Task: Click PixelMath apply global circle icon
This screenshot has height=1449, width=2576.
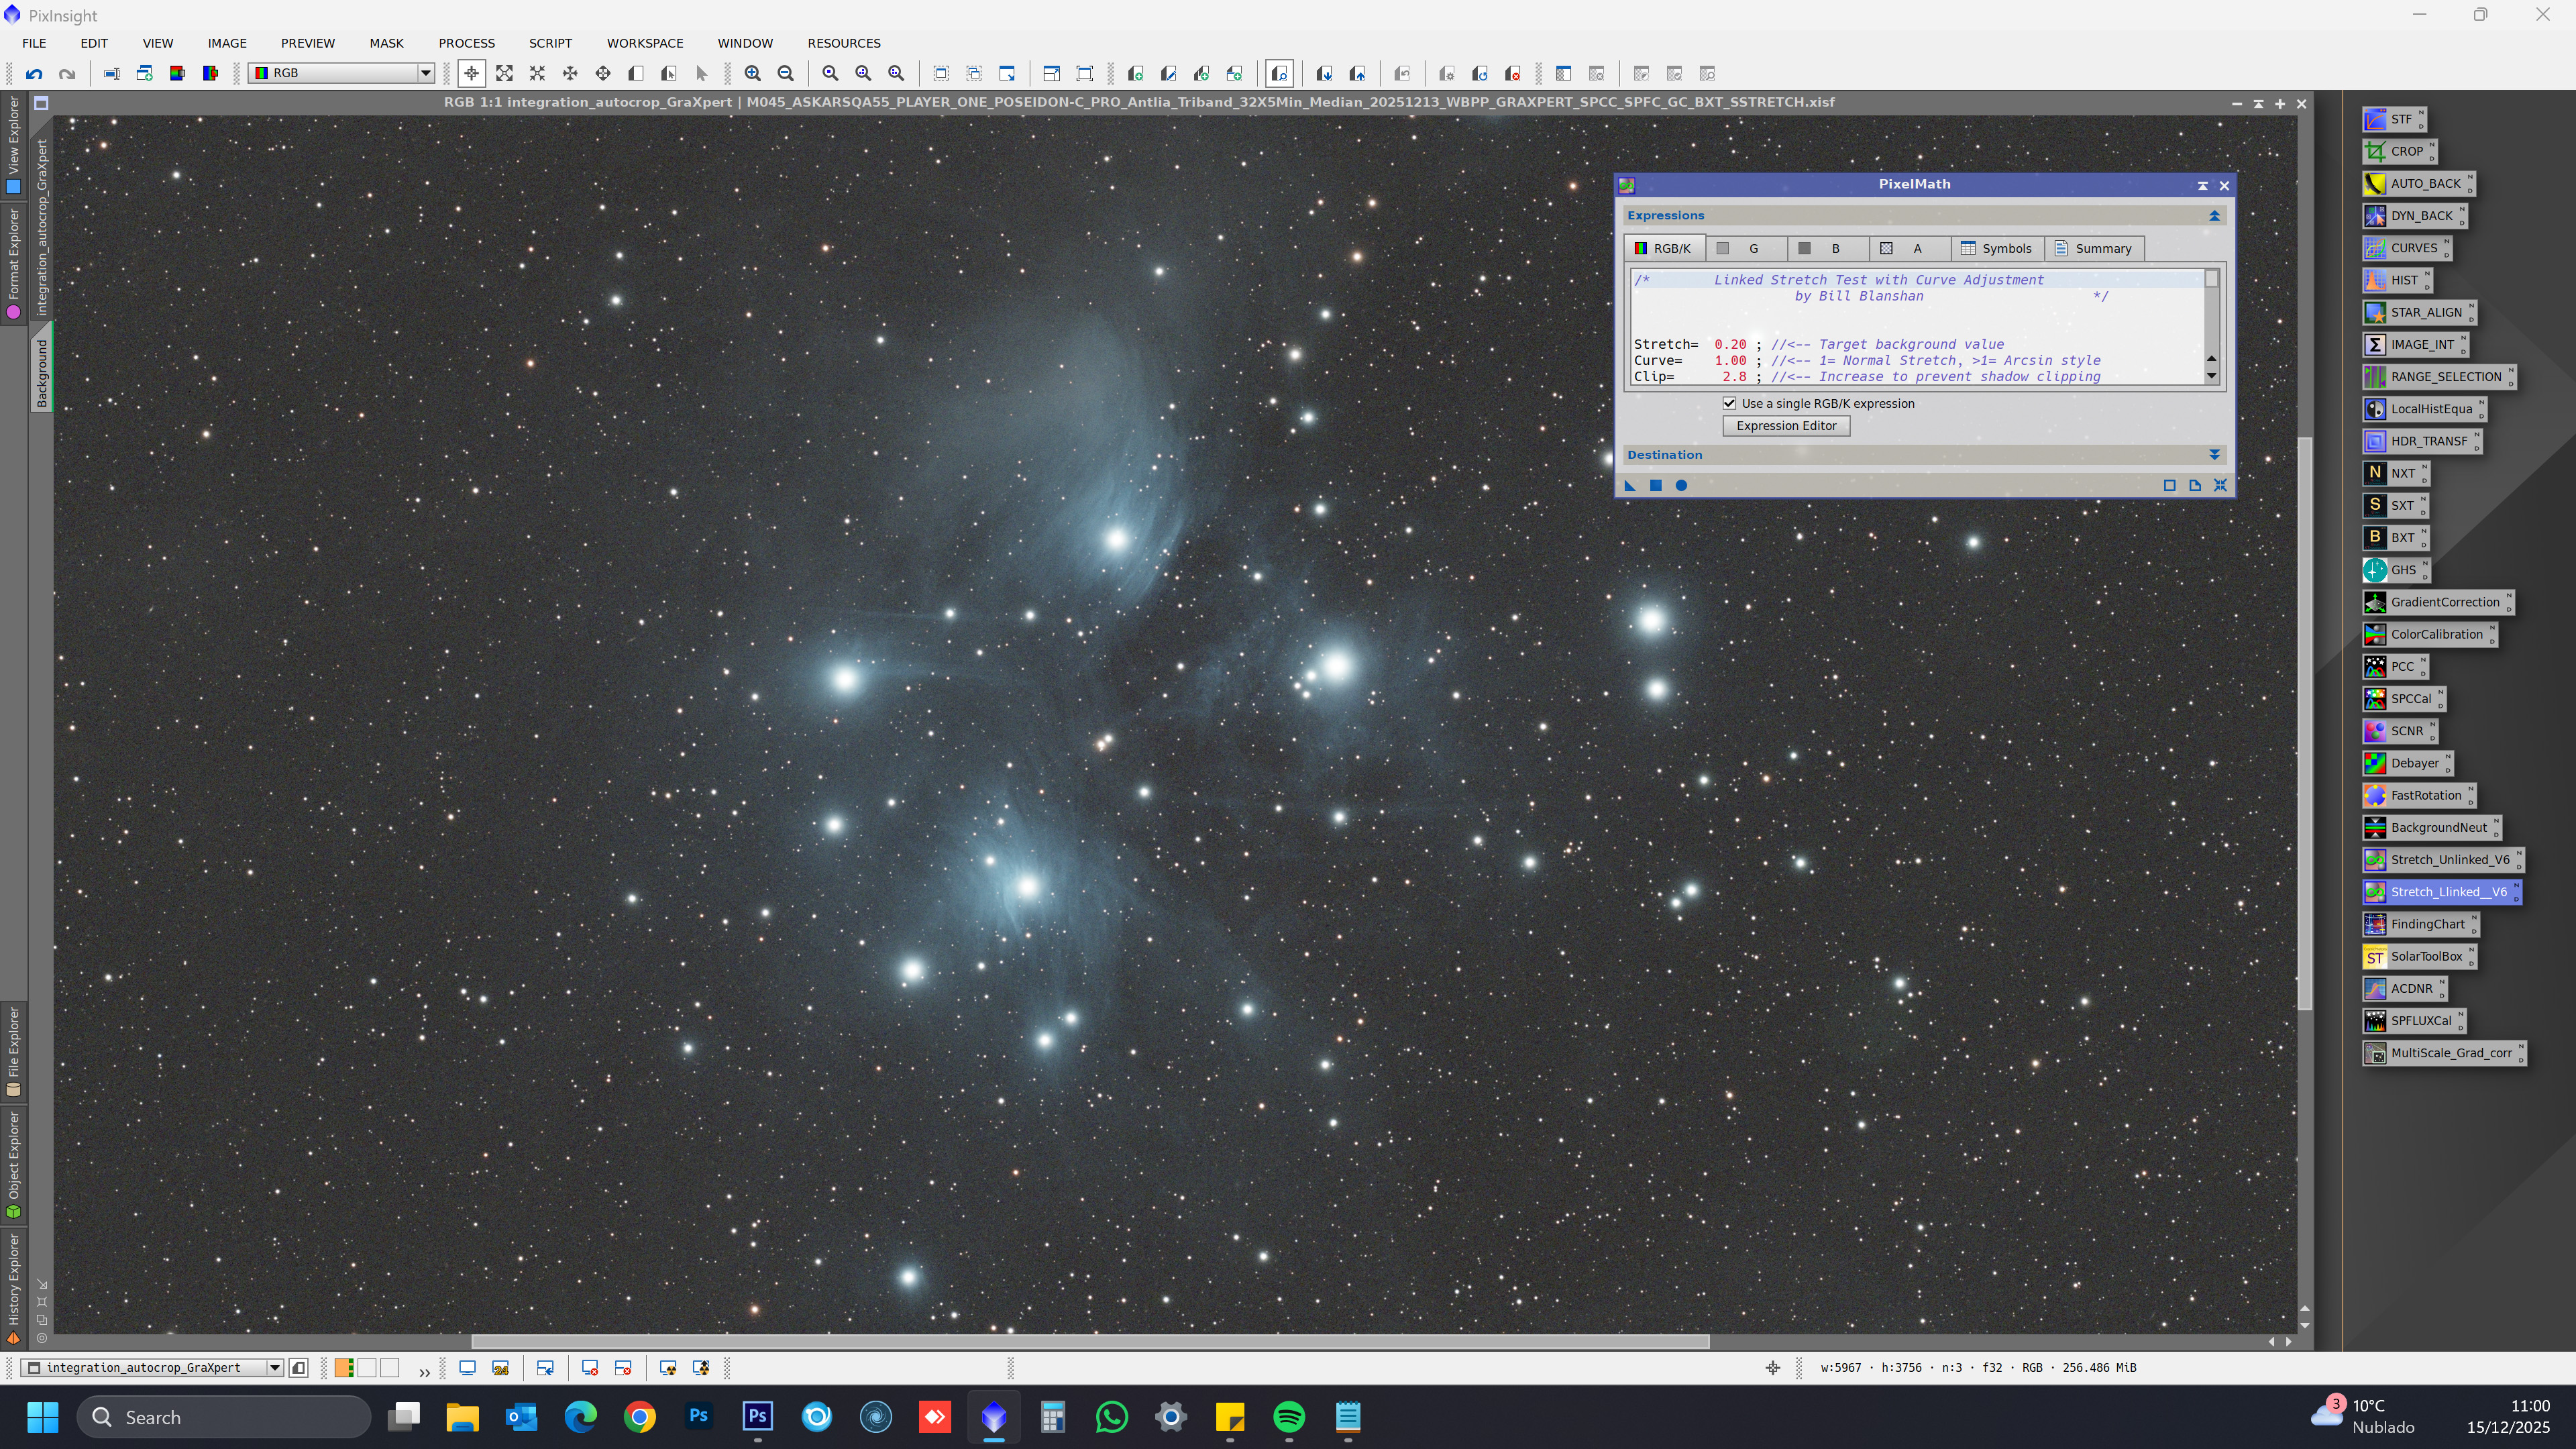Action: click(x=1681, y=486)
